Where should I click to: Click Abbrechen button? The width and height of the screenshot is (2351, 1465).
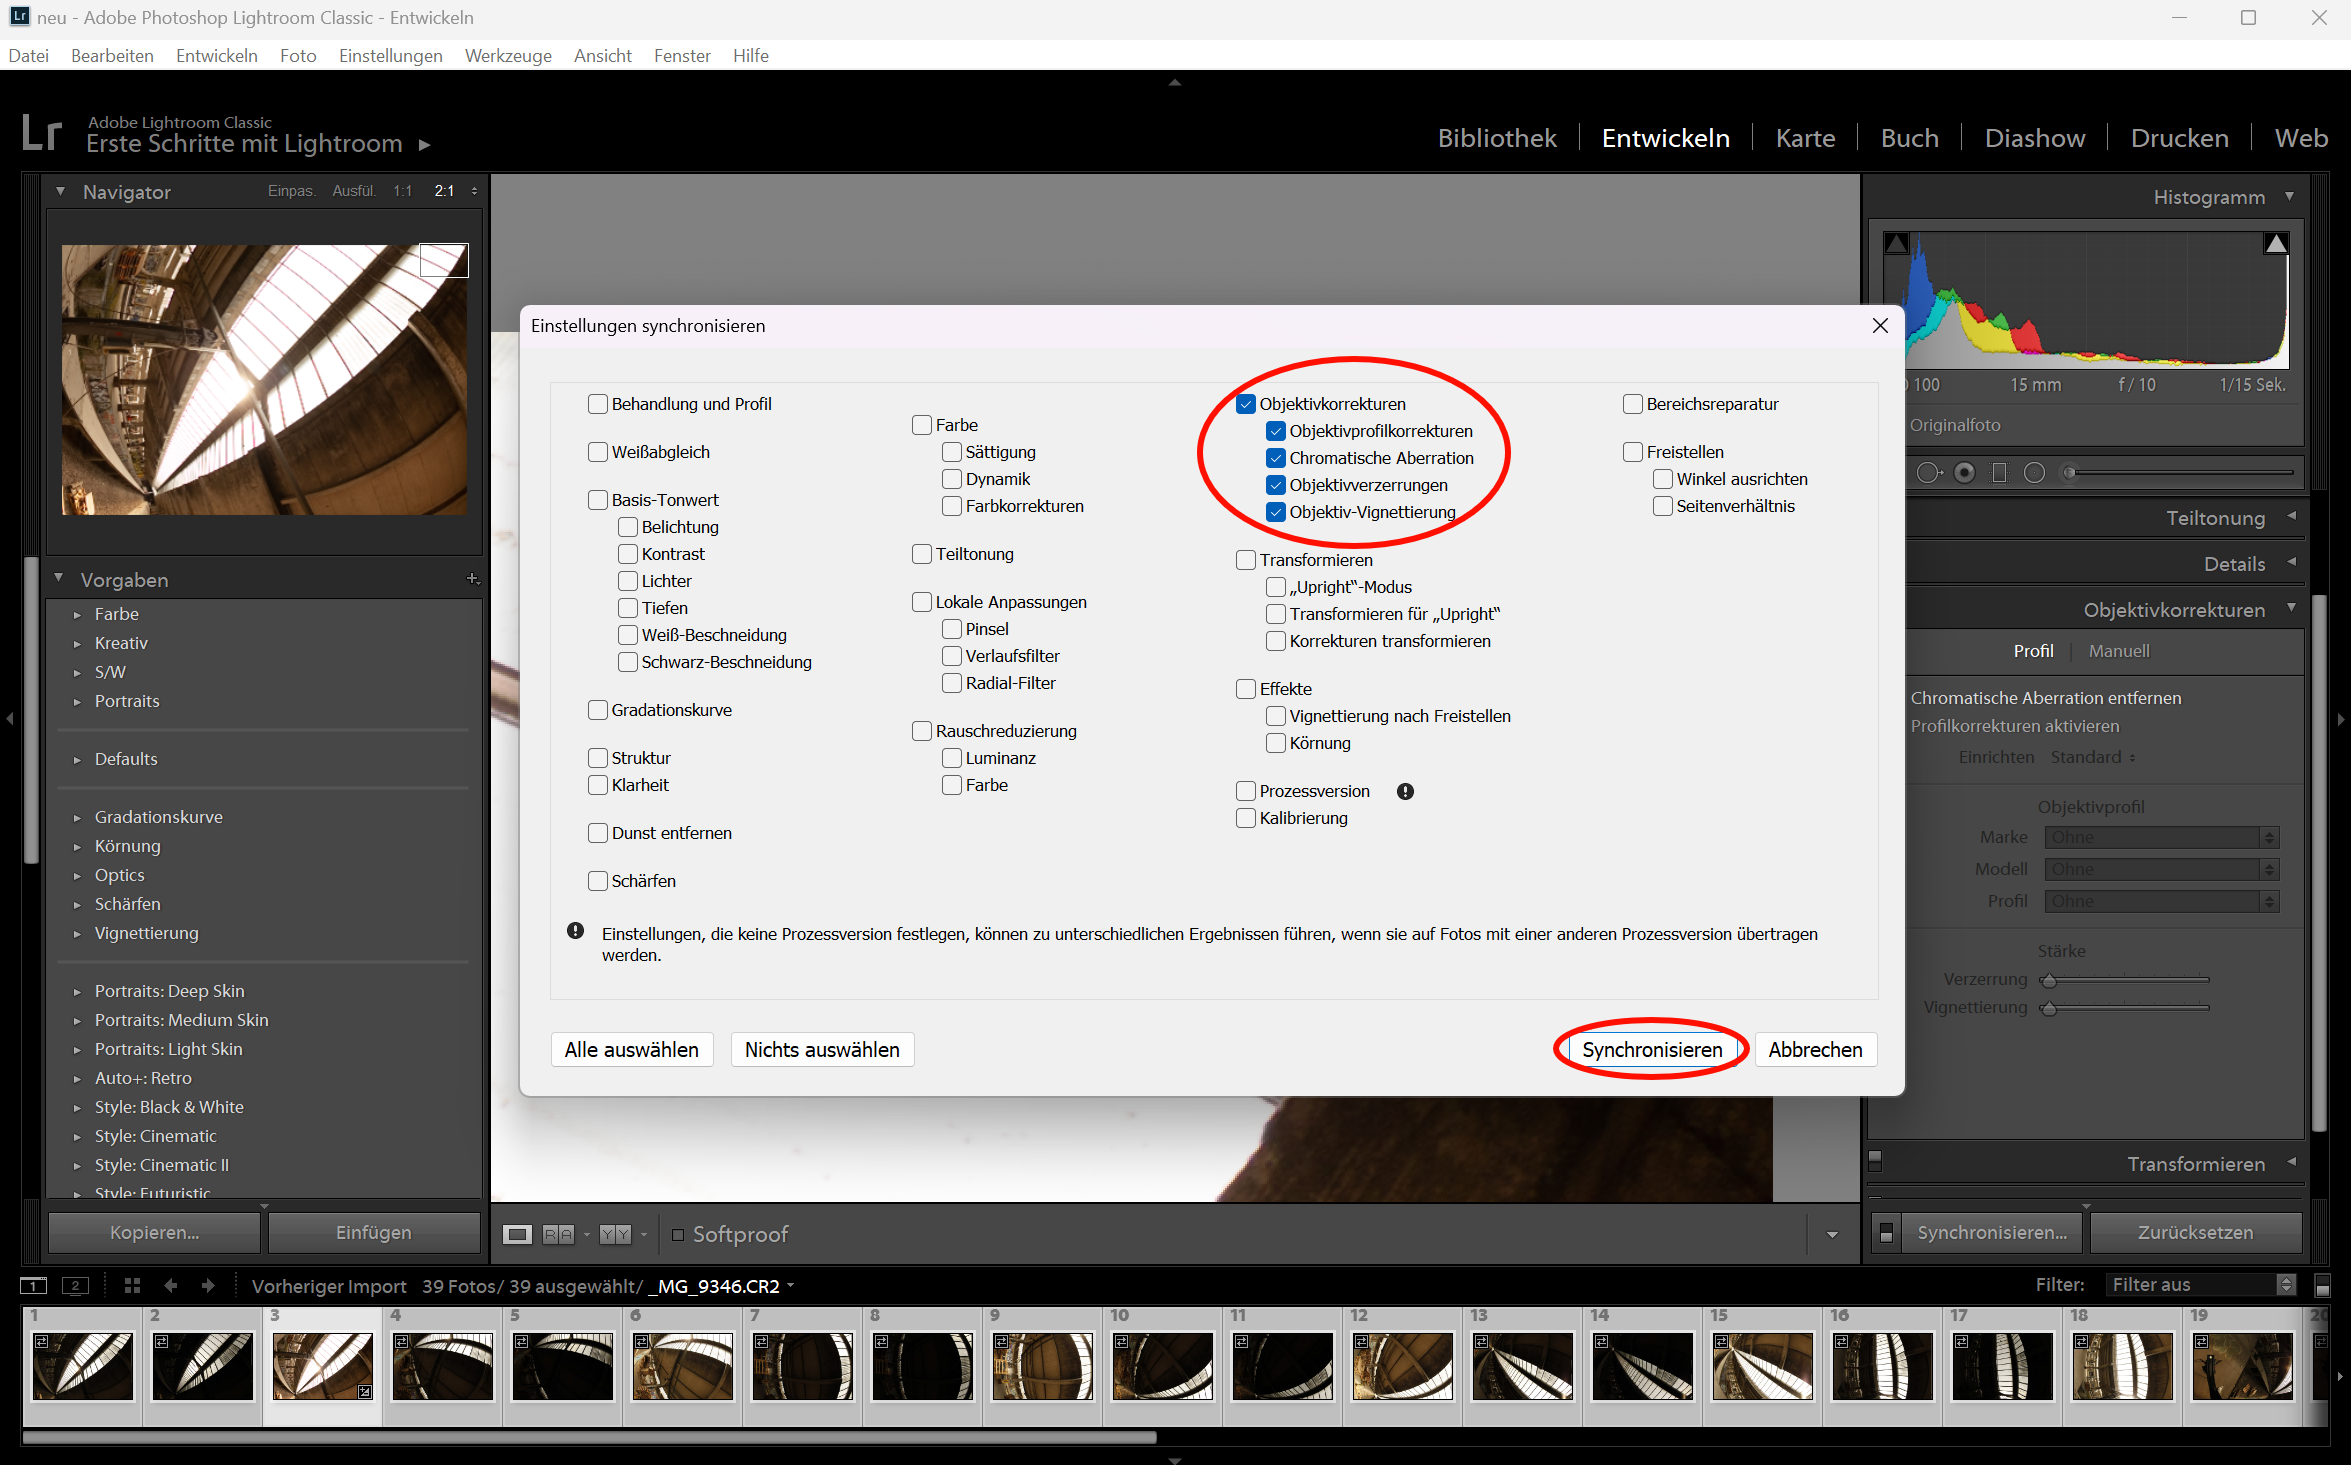(x=1816, y=1050)
